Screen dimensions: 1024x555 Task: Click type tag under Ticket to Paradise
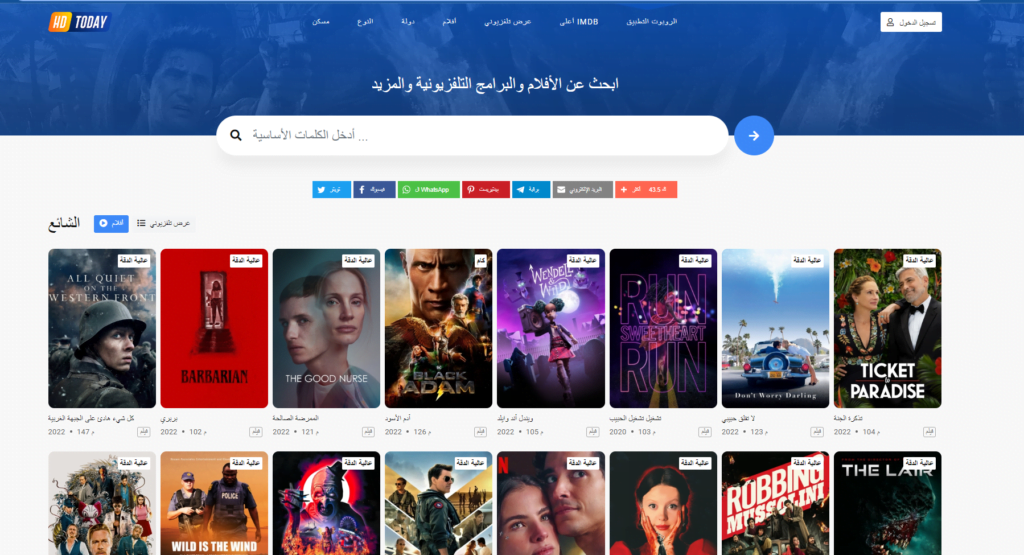pos(929,432)
